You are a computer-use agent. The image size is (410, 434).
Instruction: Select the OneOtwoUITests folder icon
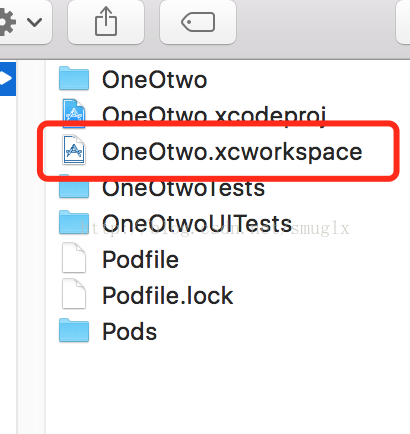(x=74, y=222)
